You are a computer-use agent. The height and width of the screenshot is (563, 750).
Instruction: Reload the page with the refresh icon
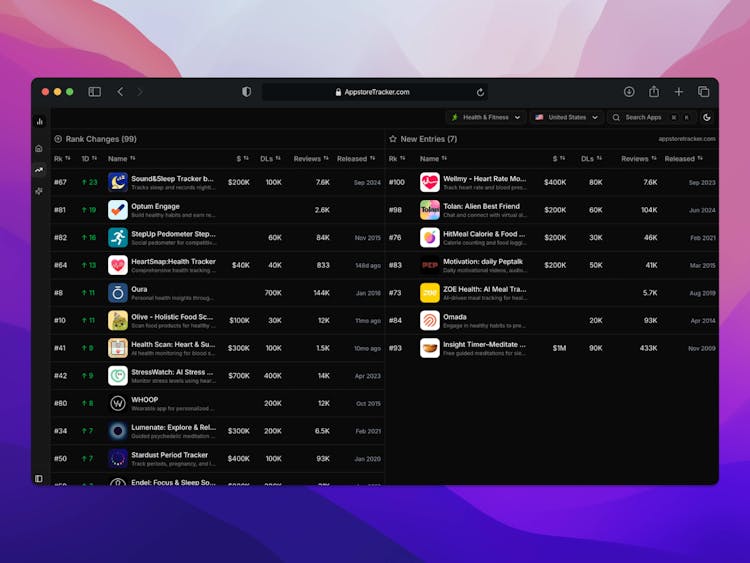480,92
